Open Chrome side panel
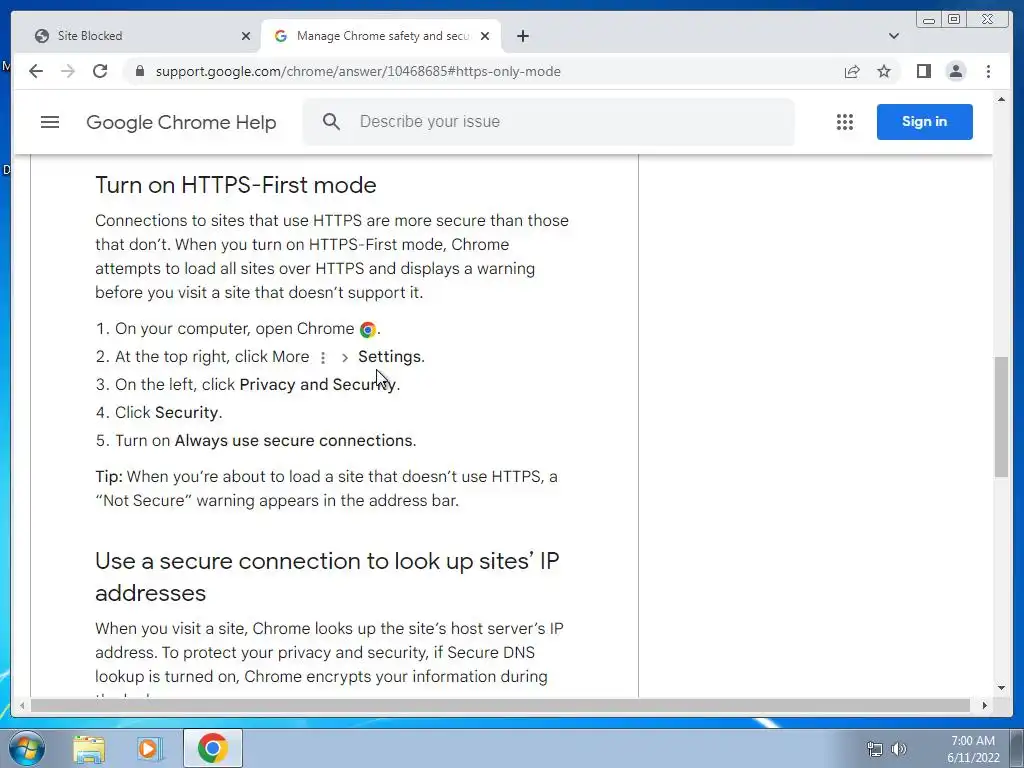The width and height of the screenshot is (1024, 768). (x=923, y=71)
